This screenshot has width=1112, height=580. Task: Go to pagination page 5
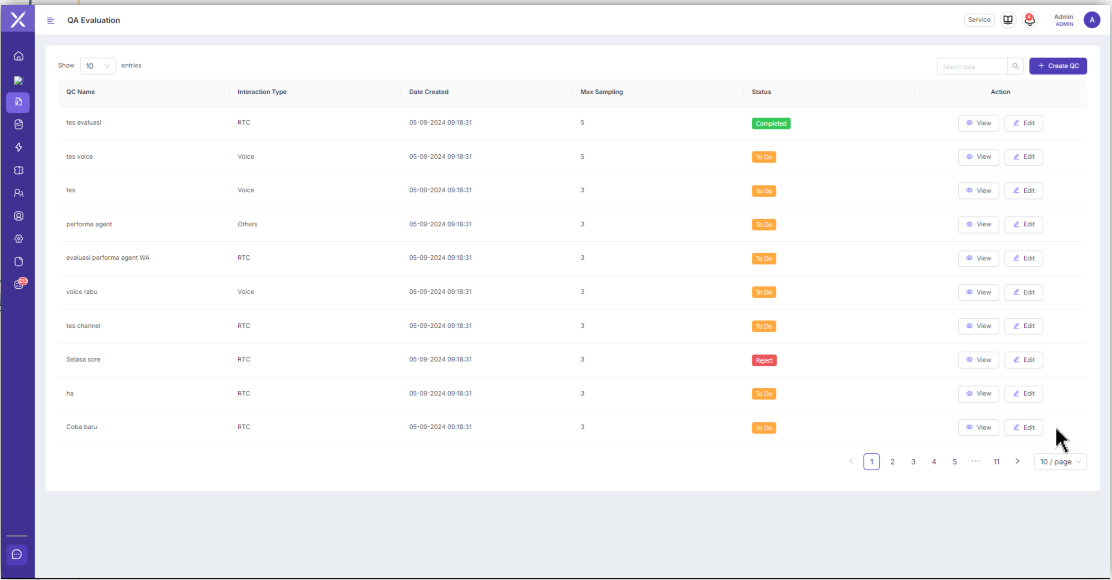[x=955, y=462]
